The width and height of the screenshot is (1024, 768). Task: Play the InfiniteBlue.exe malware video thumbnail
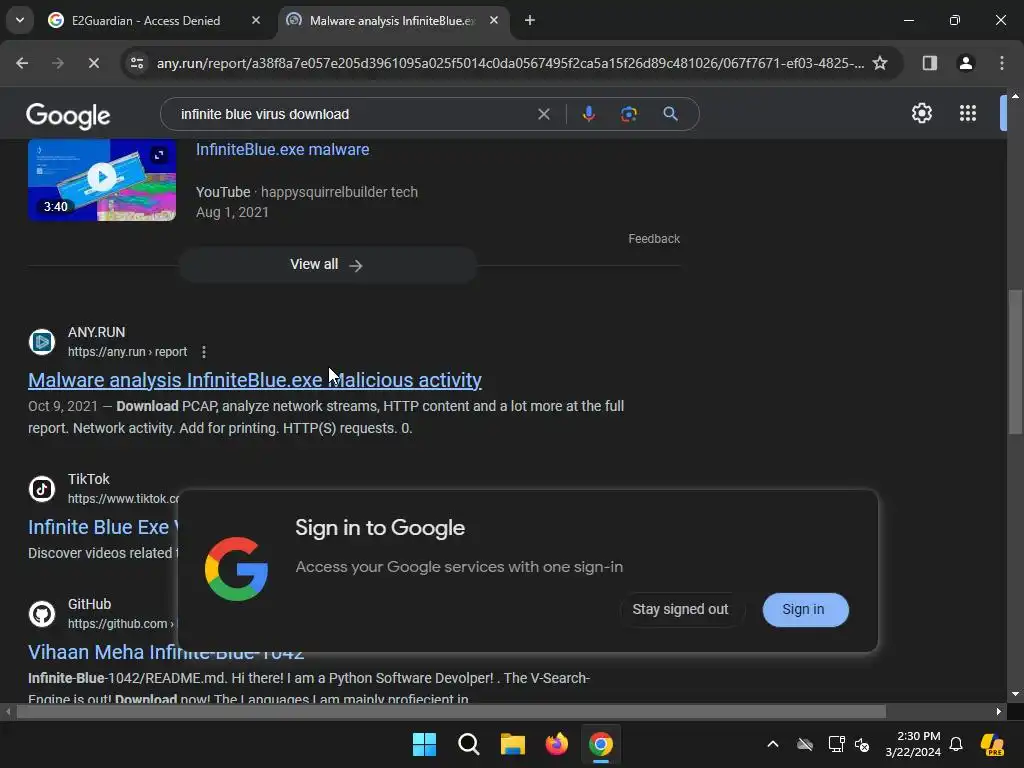click(102, 180)
